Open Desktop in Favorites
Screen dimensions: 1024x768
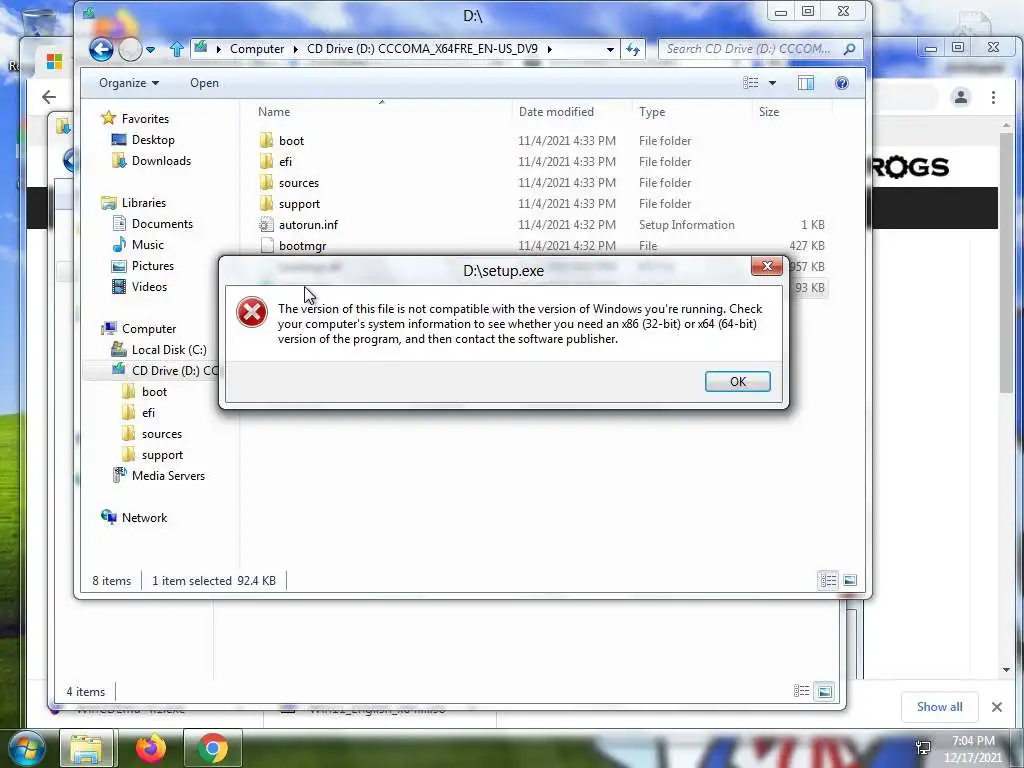153,140
